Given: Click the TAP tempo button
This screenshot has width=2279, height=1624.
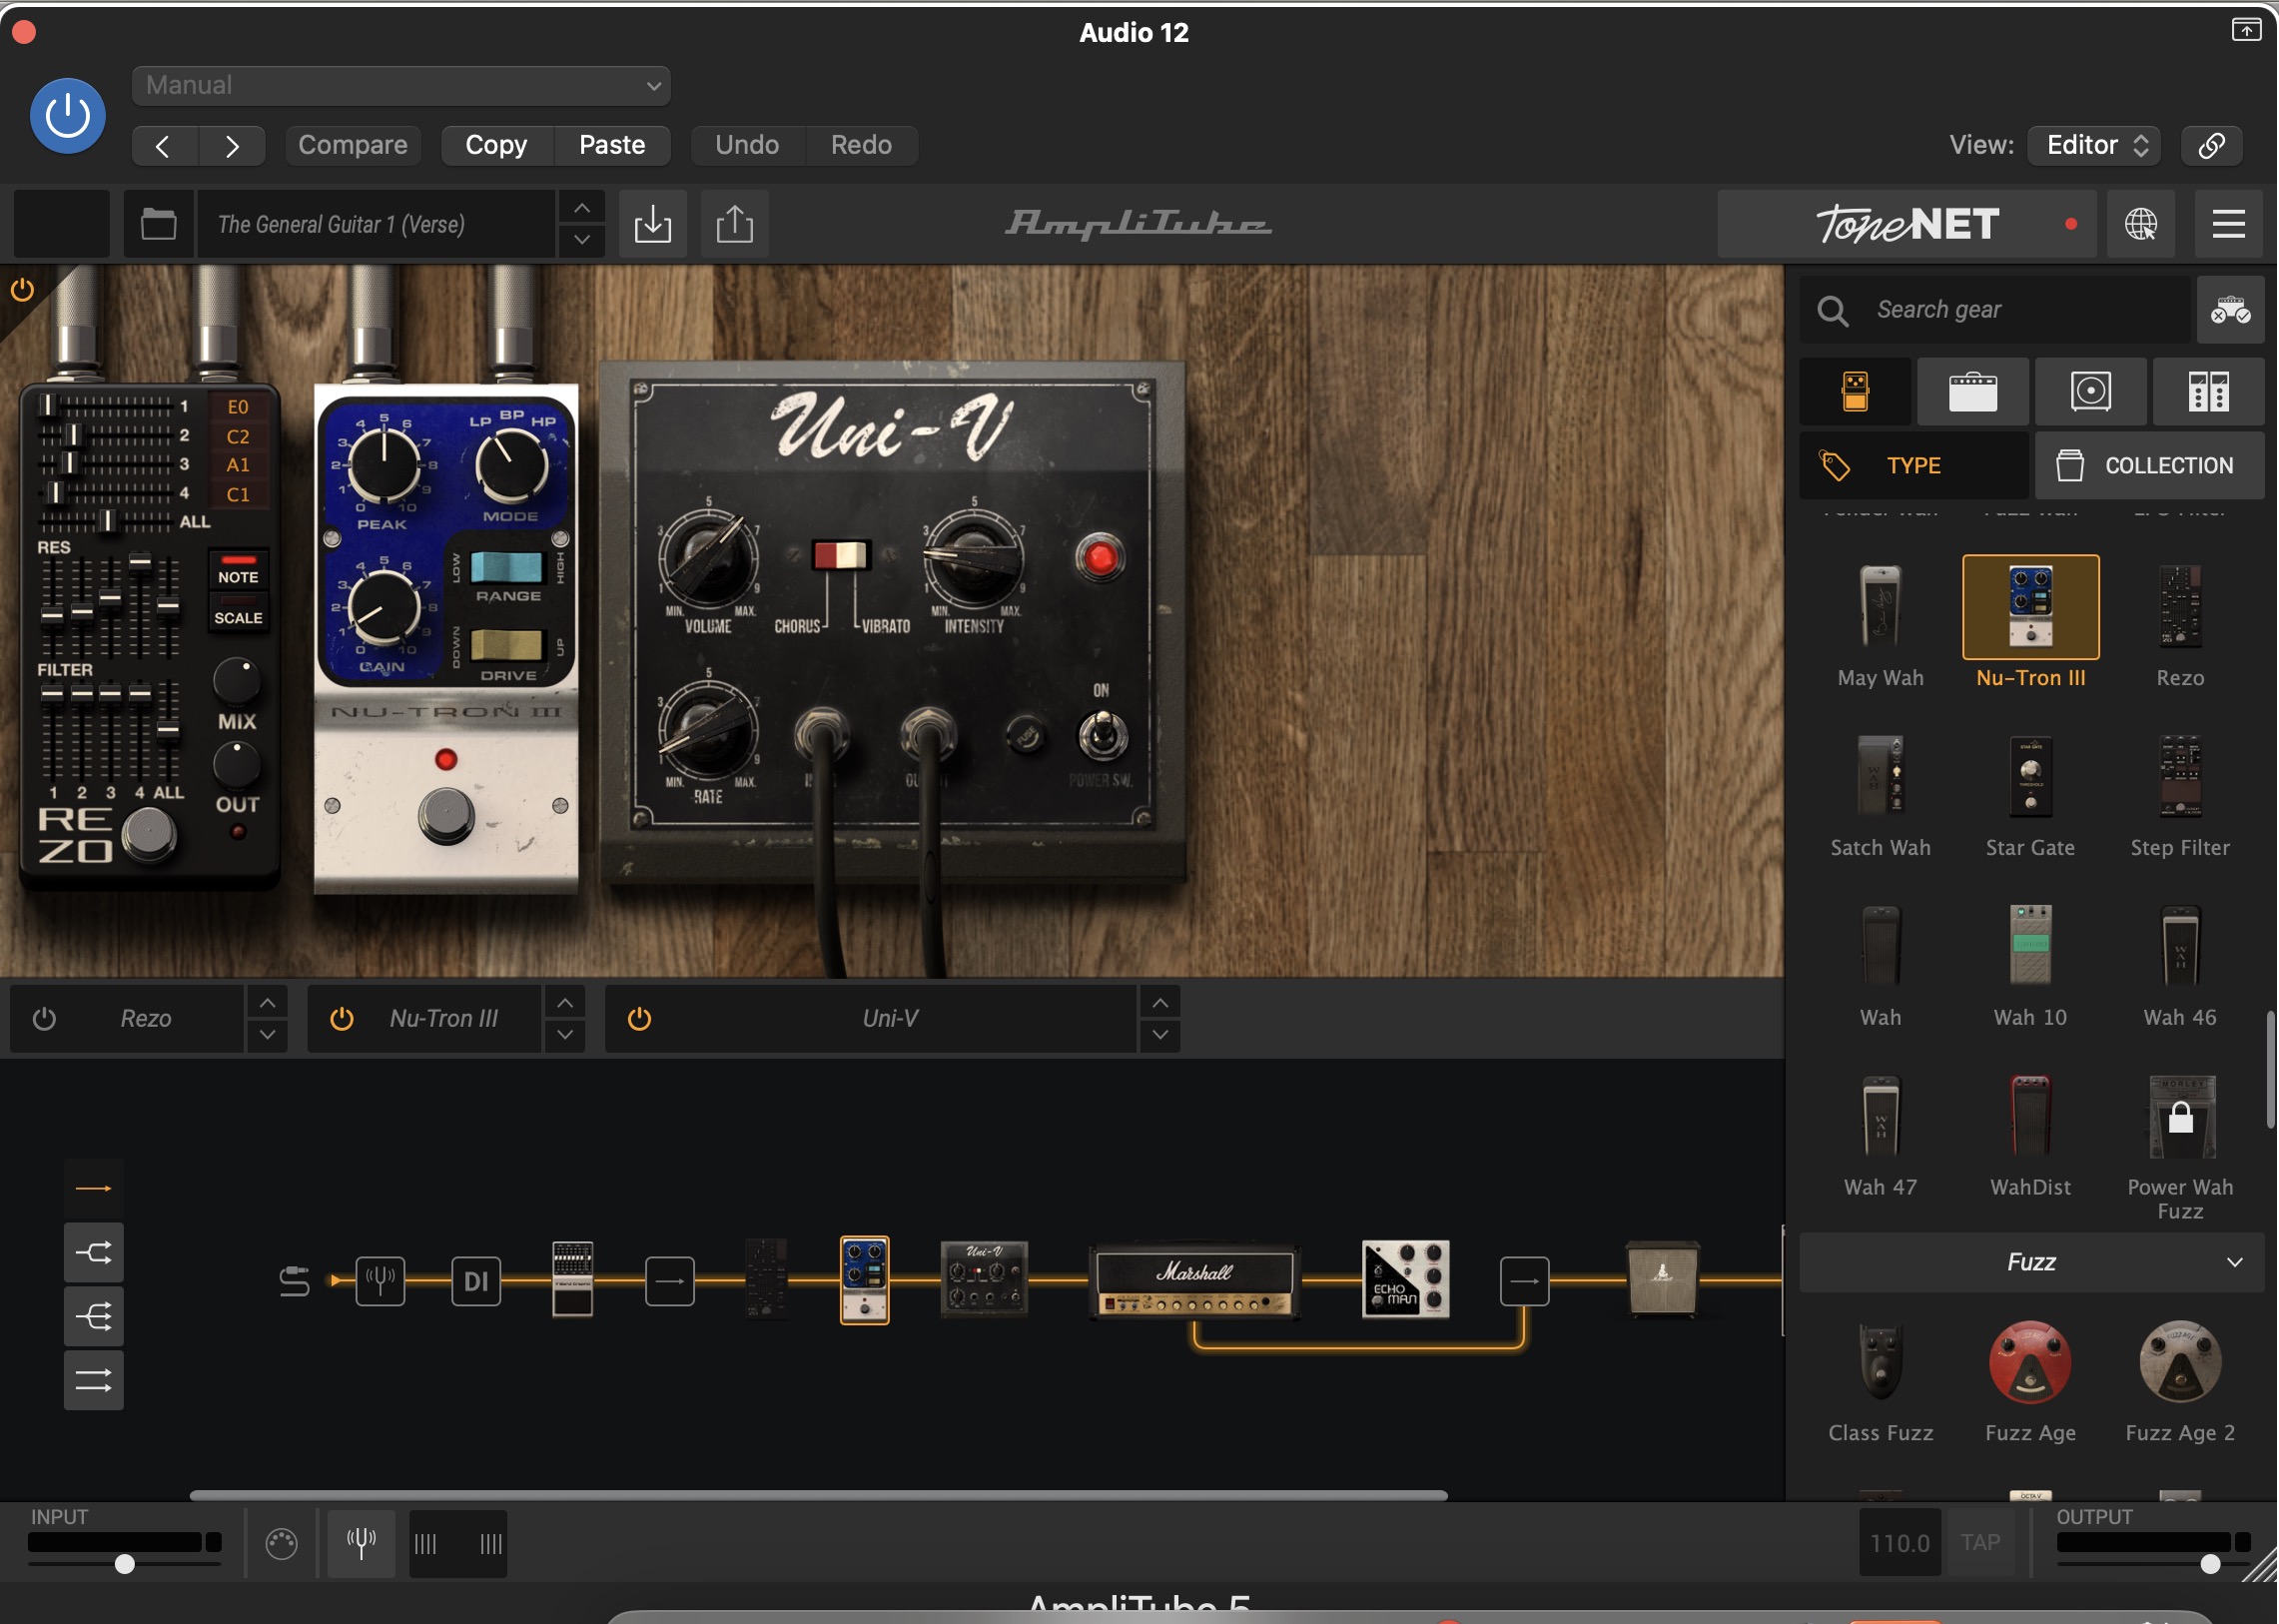Looking at the screenshot, I should tap(1980, 1543).
